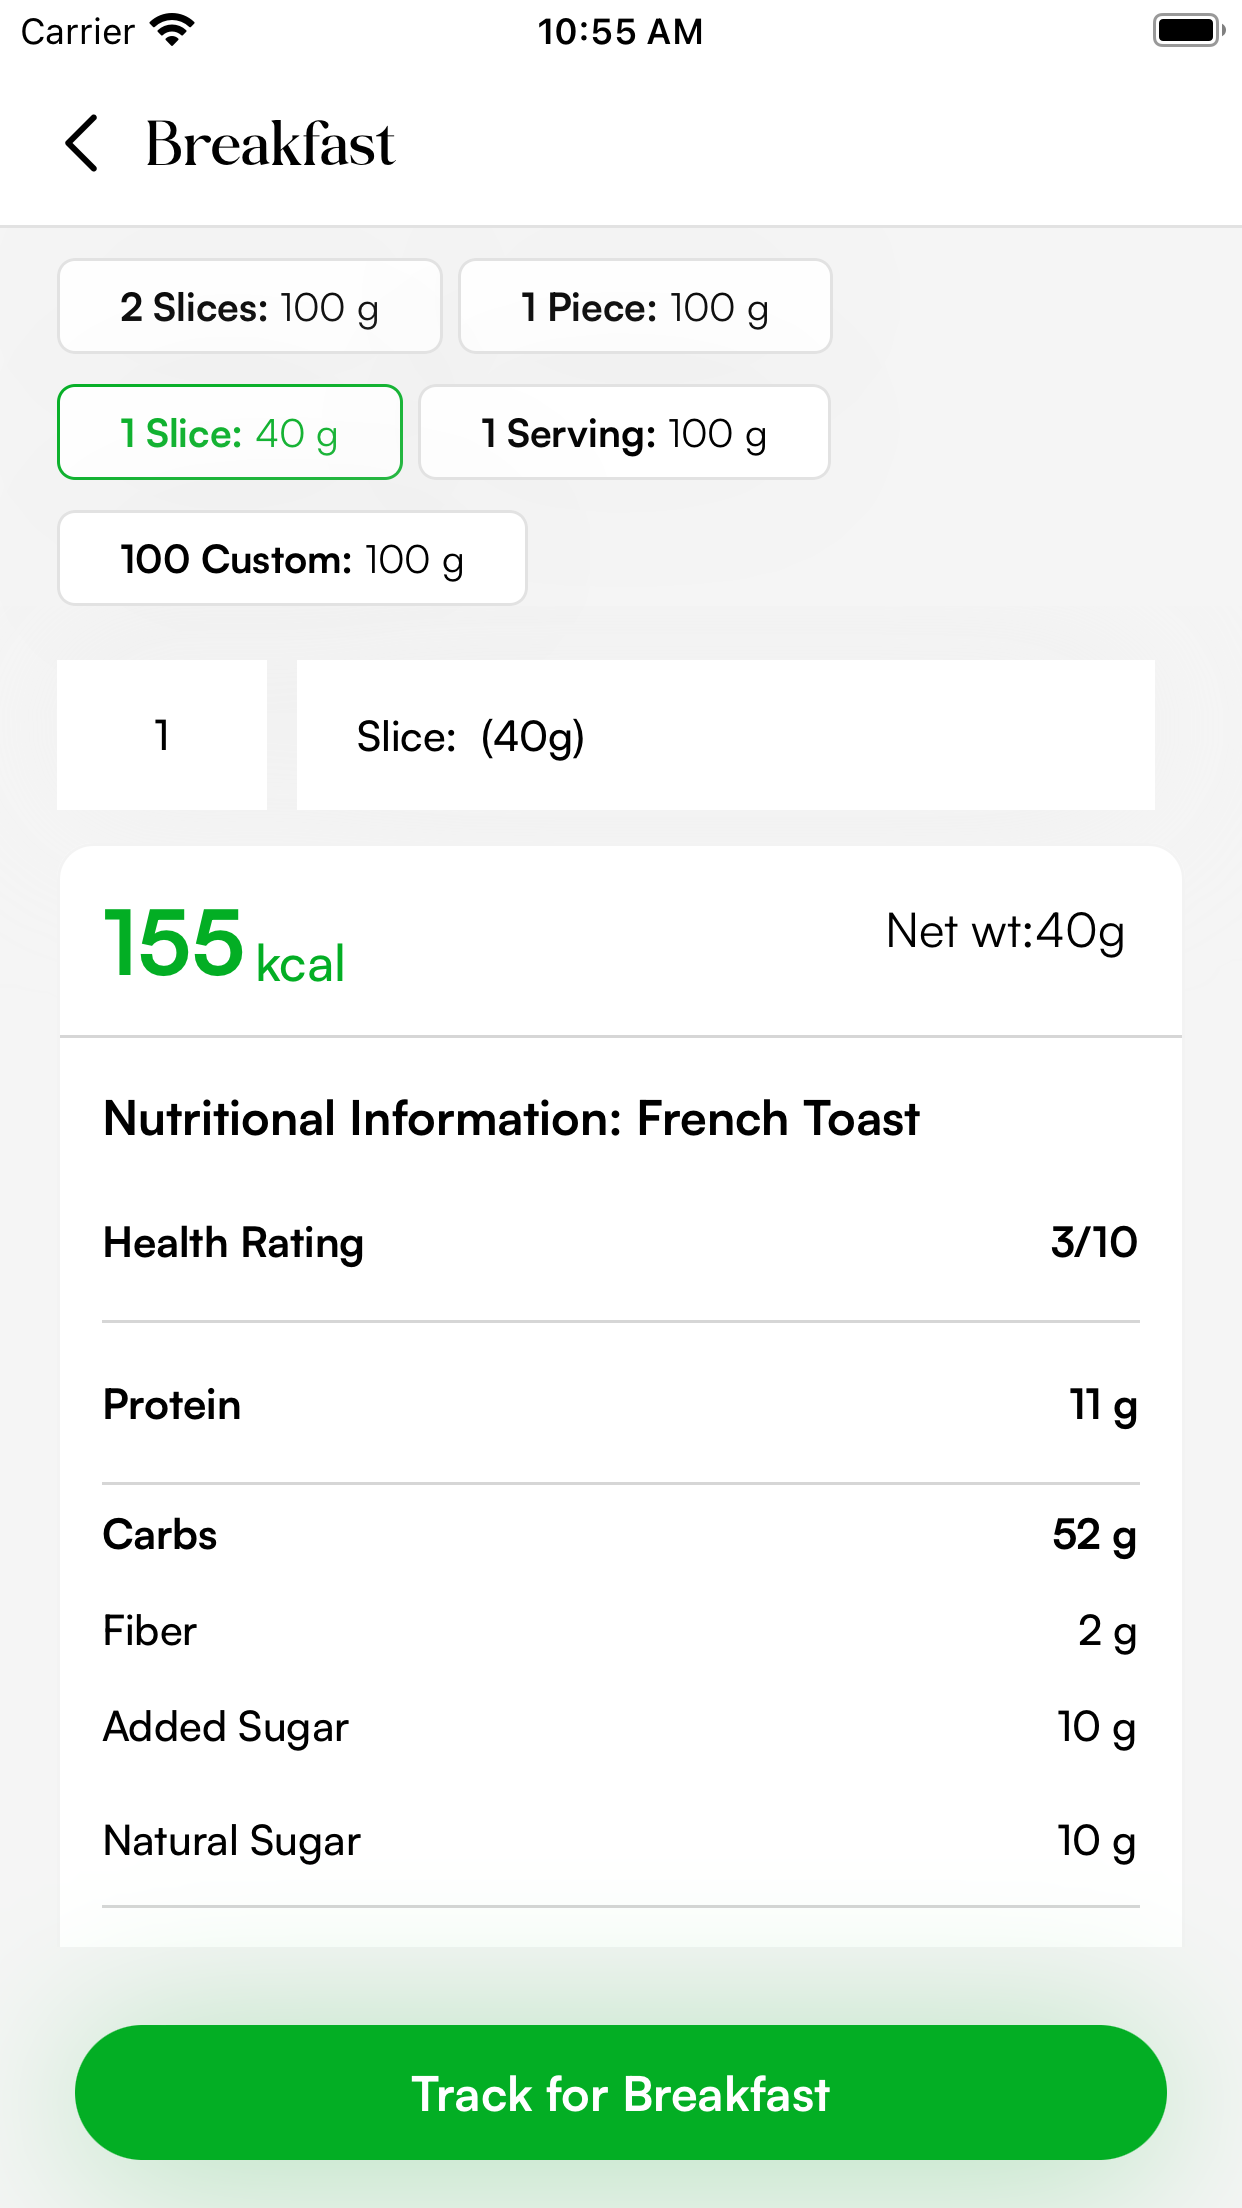Tap the Natural Sugar row
The width and height of the screenshot is (1242, 2208).
point(621,1841)
